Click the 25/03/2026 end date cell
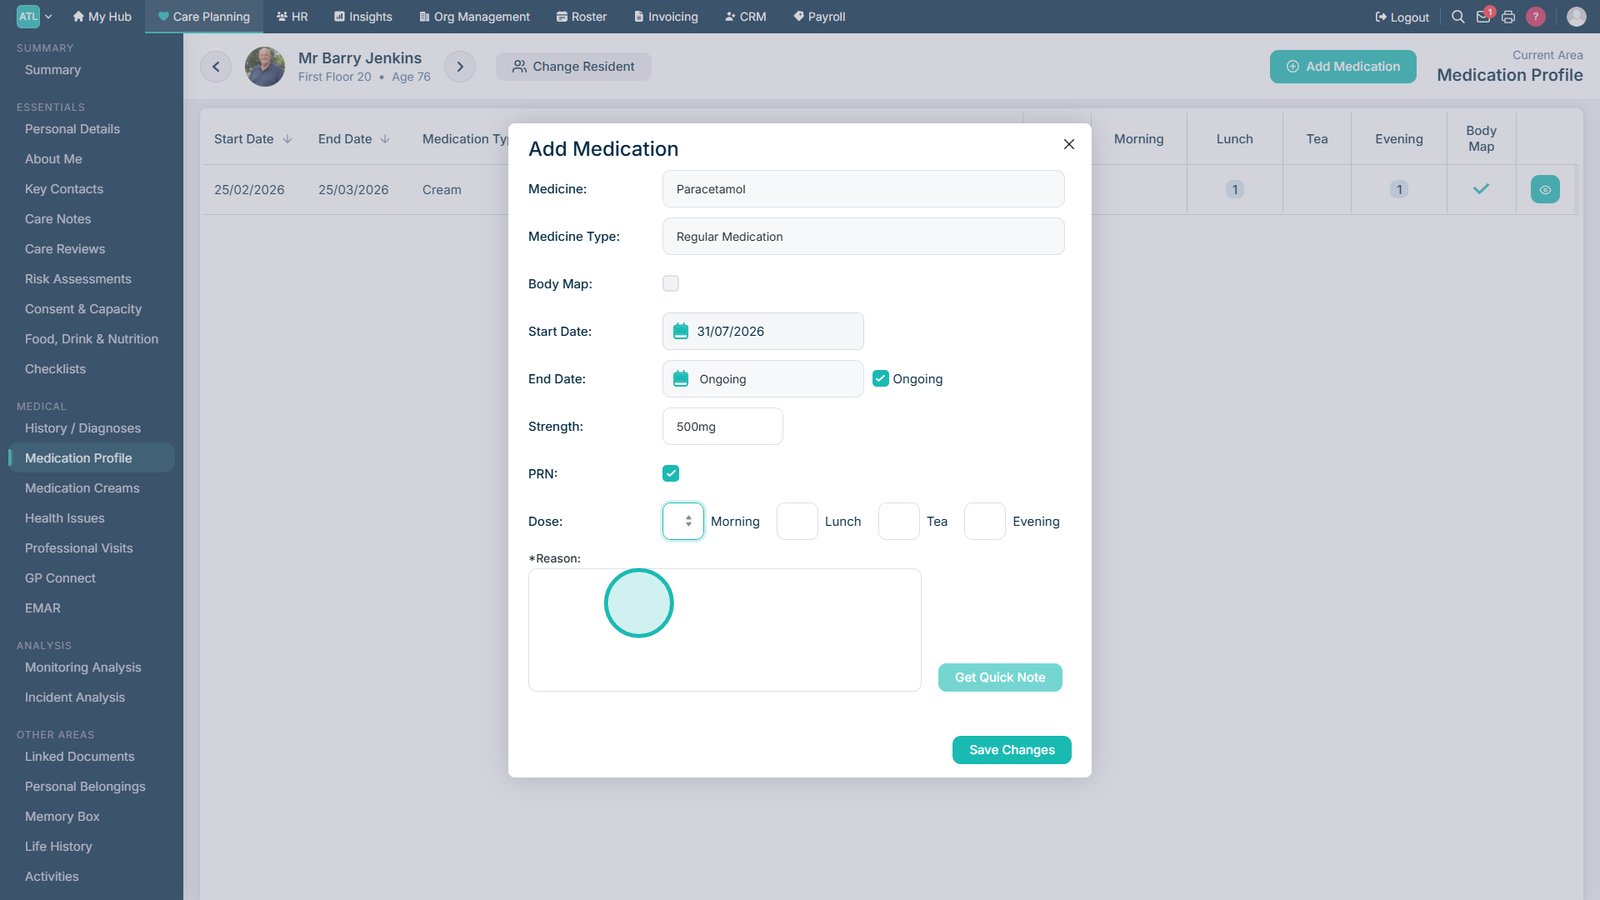Viewport: 1600px width, 900px height. tap(353, 190)
